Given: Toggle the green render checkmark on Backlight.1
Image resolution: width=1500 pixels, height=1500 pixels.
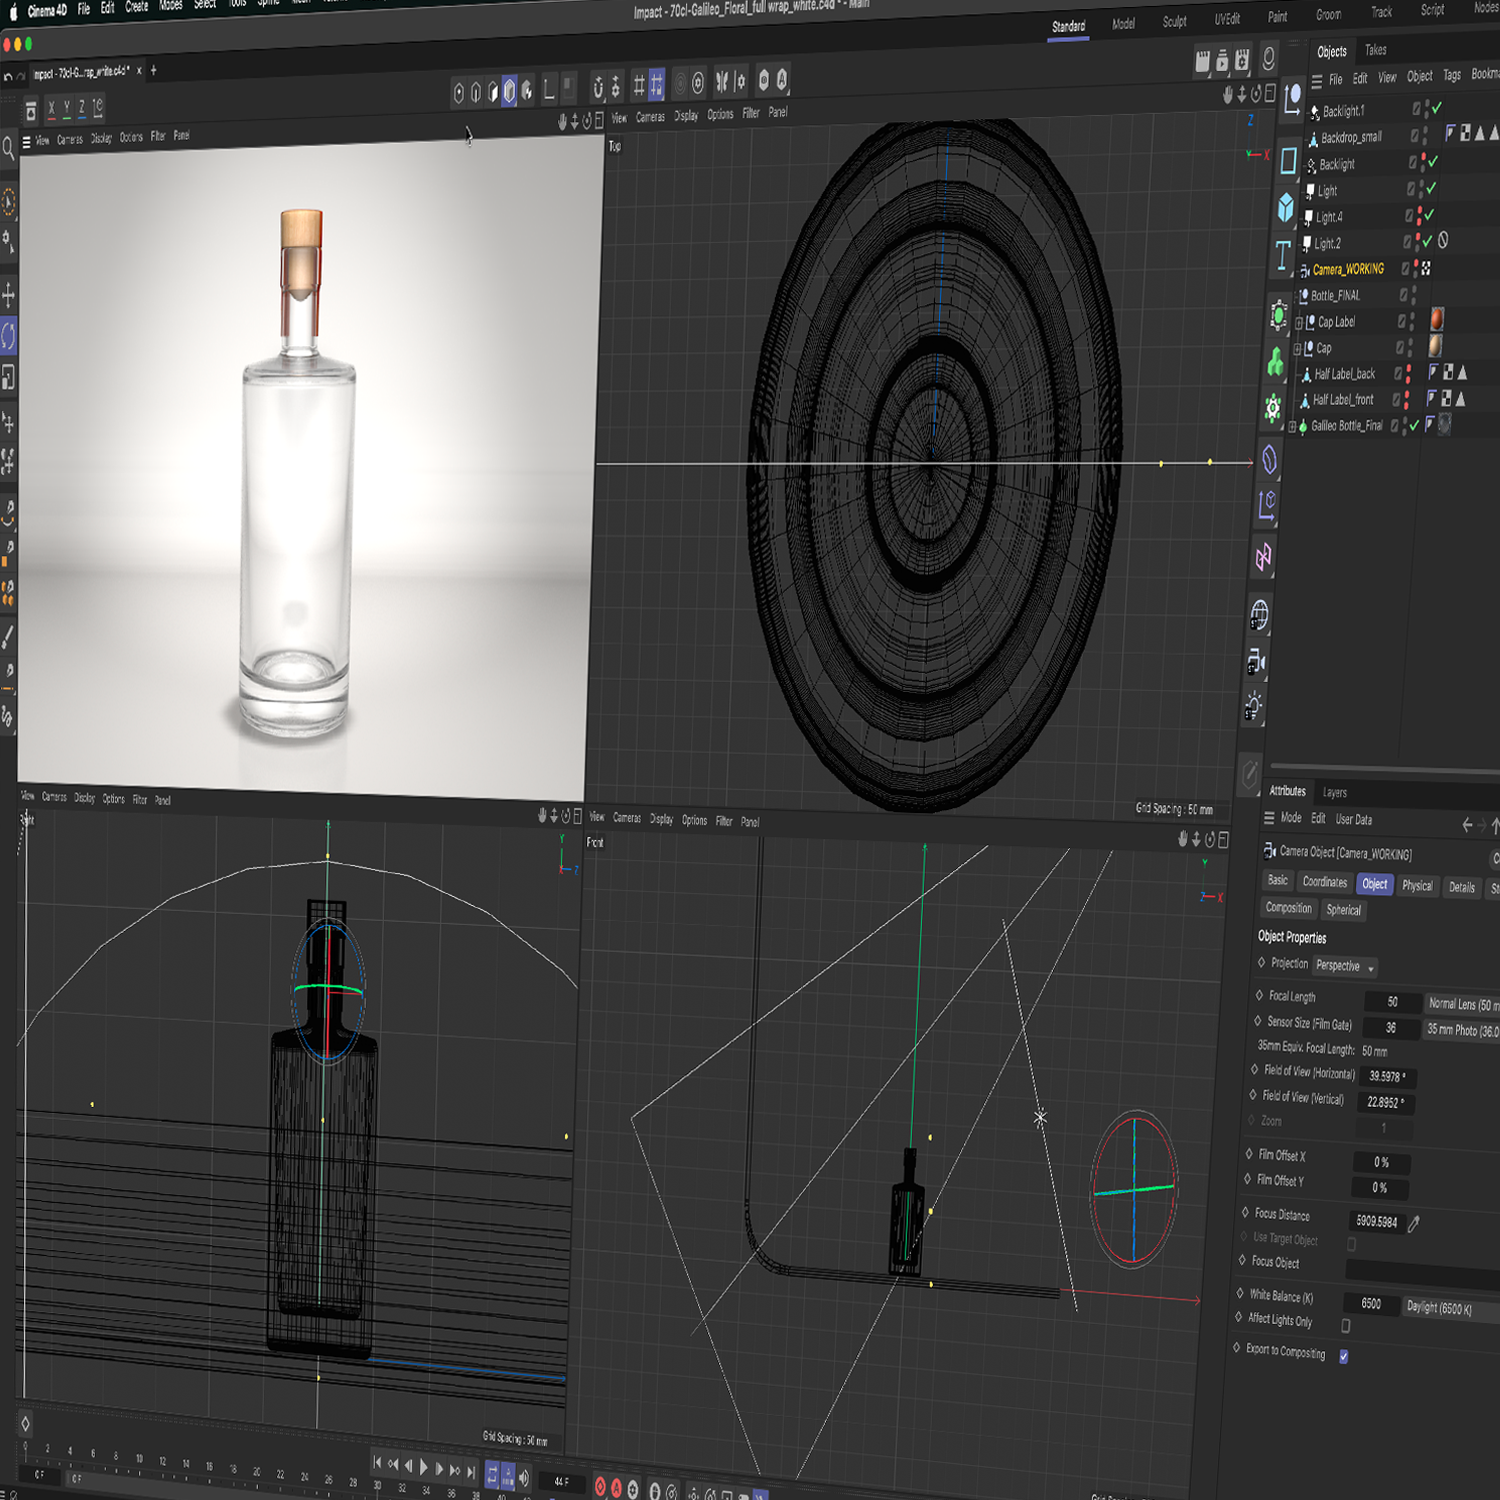Looking at the screenshot, I should coord(1437,108).
